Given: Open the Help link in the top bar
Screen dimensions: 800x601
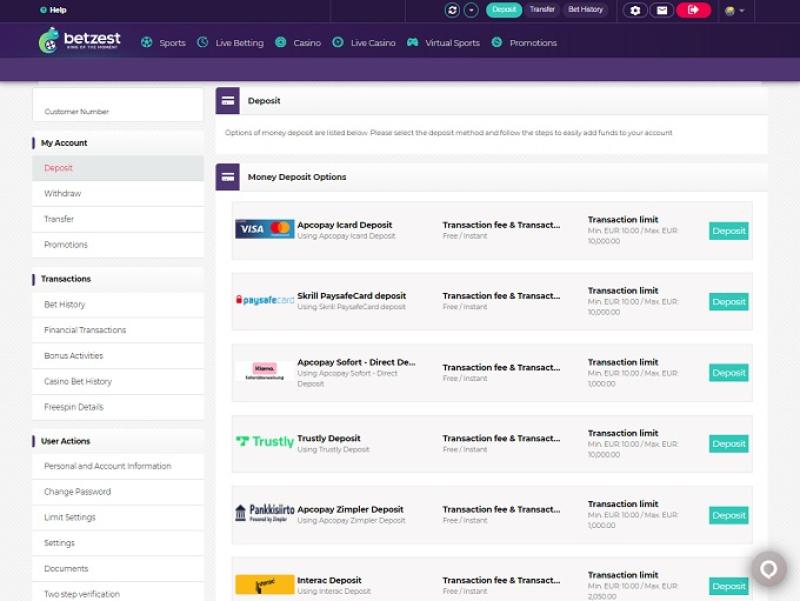Looking at the screenshot, I should click(53, 10).
